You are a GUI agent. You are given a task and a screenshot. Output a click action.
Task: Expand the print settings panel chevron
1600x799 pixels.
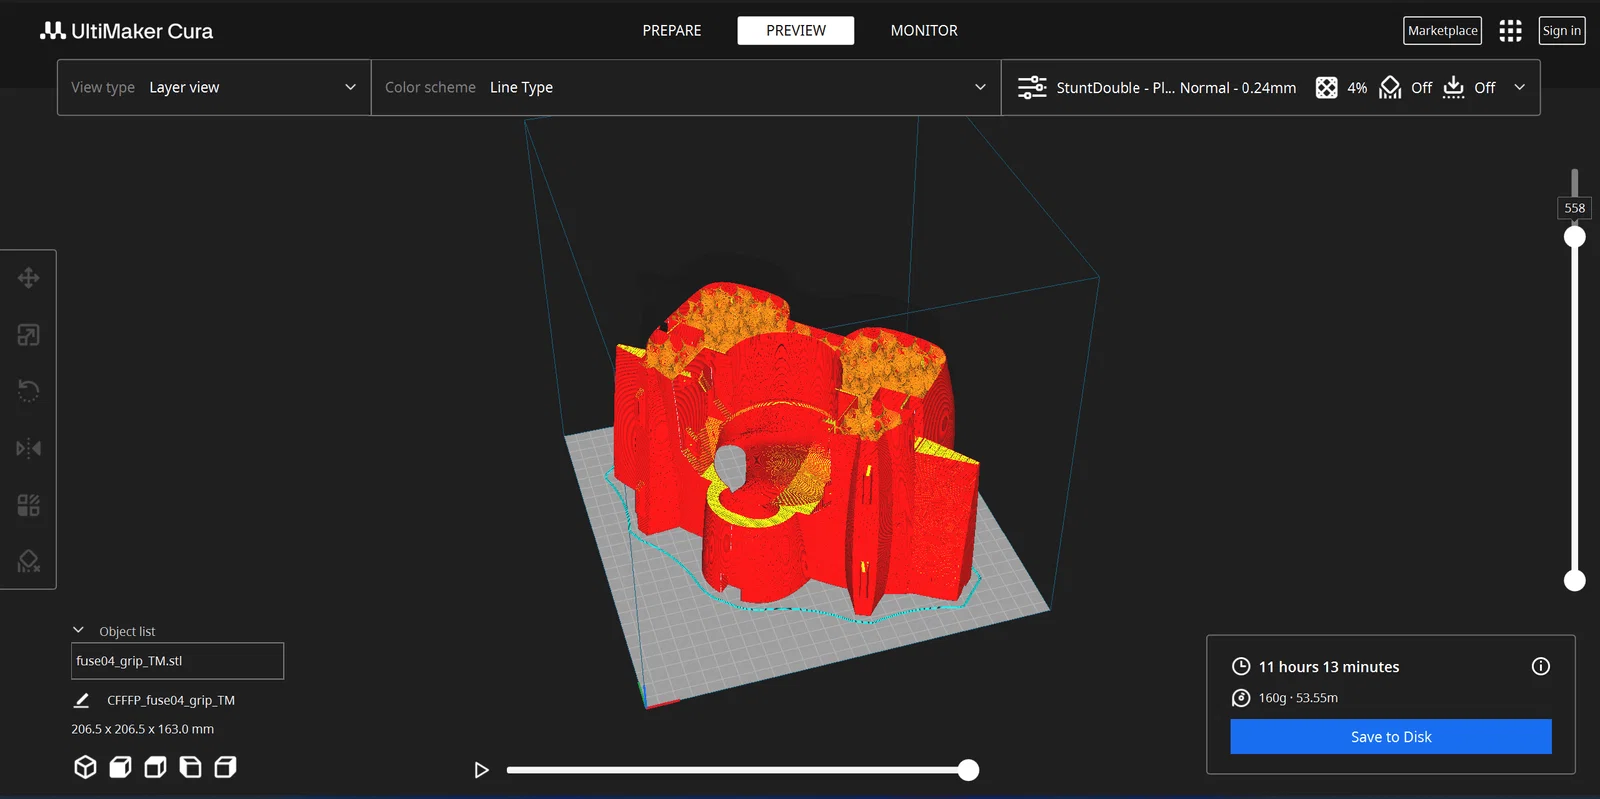coord(1520,87)
